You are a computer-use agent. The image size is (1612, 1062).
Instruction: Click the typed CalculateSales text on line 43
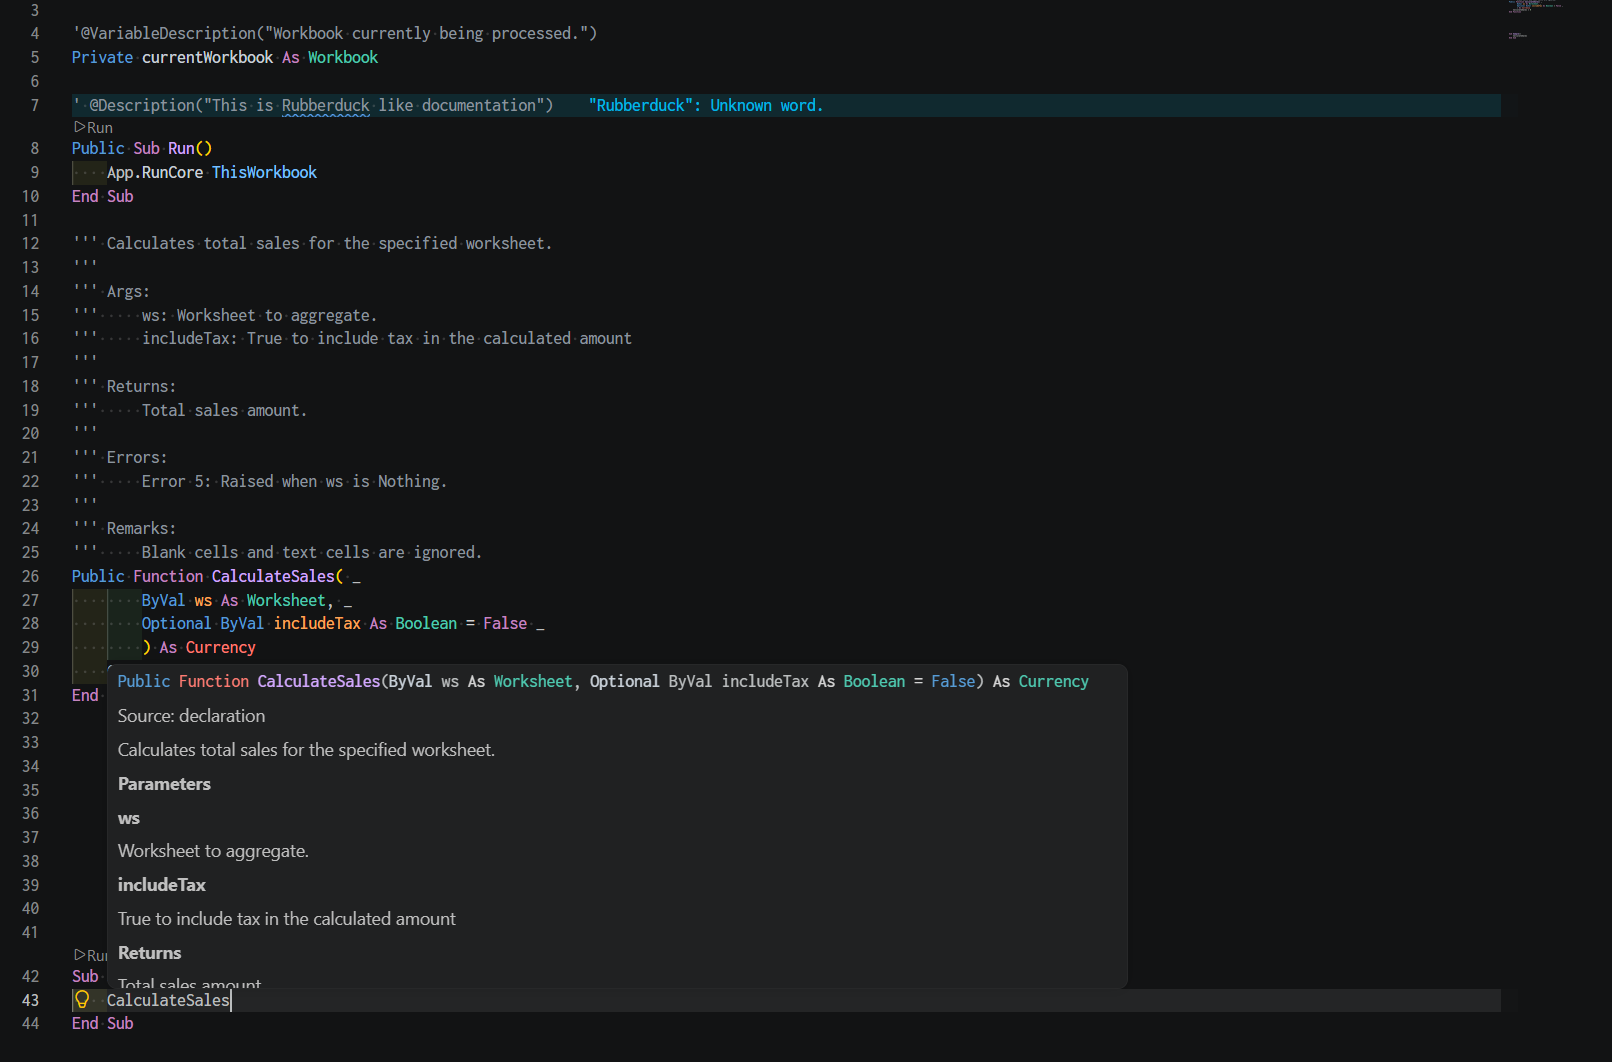tap(168, 1000)
